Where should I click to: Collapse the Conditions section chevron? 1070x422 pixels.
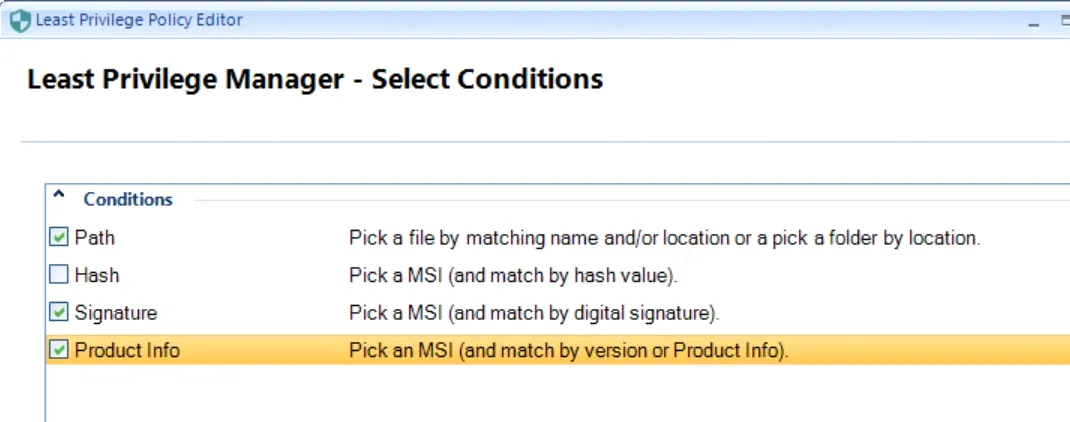[x=58, y=197]
